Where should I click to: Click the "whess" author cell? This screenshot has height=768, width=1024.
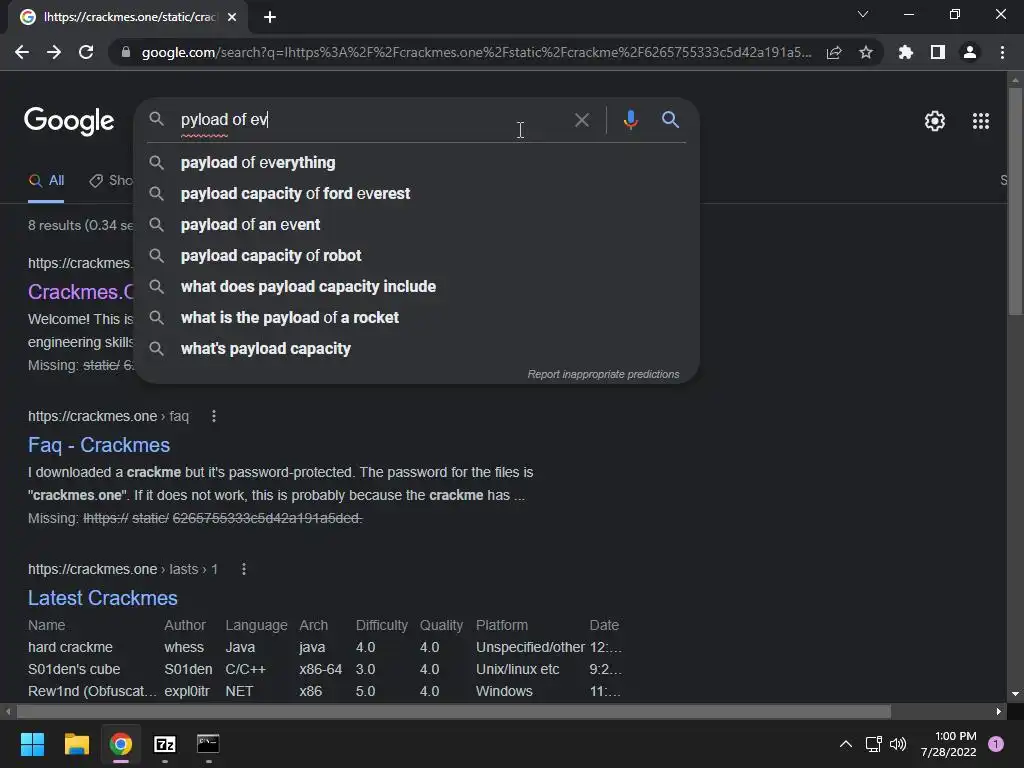click(x=184, y=647)
